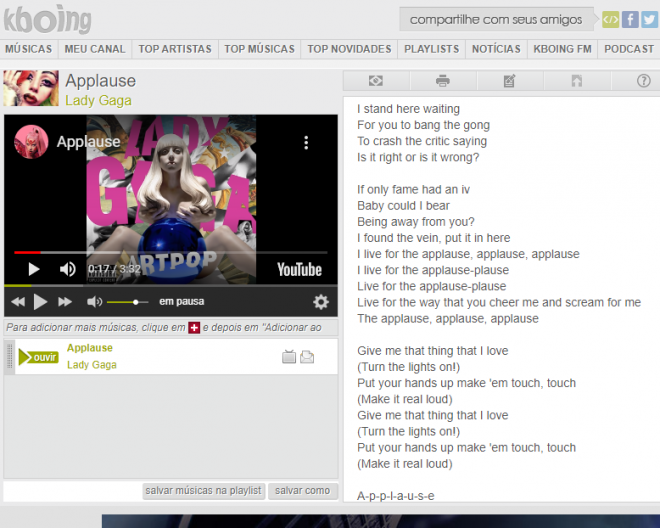Open PLAYLISTS menu item

(431, 49)
